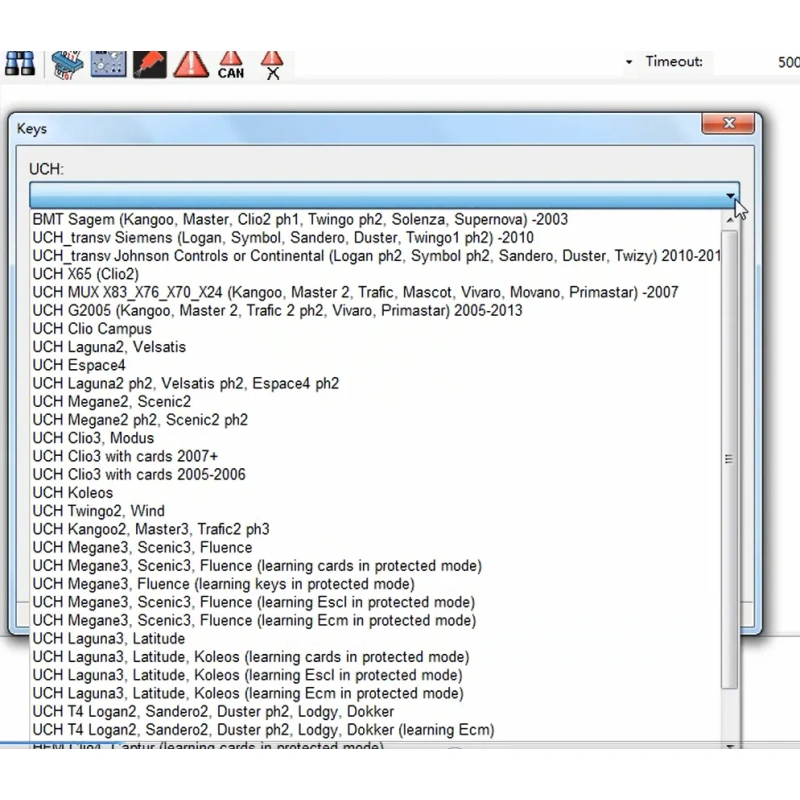Select UCH Megane3, Fluence learning keys entry
This screenshot has width=800, height=800.
[x=376, y=584]
